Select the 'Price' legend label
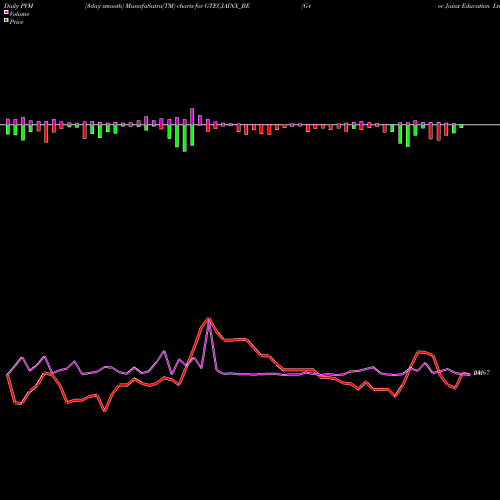Screen dimensions: 500x500 pos(16,22)
